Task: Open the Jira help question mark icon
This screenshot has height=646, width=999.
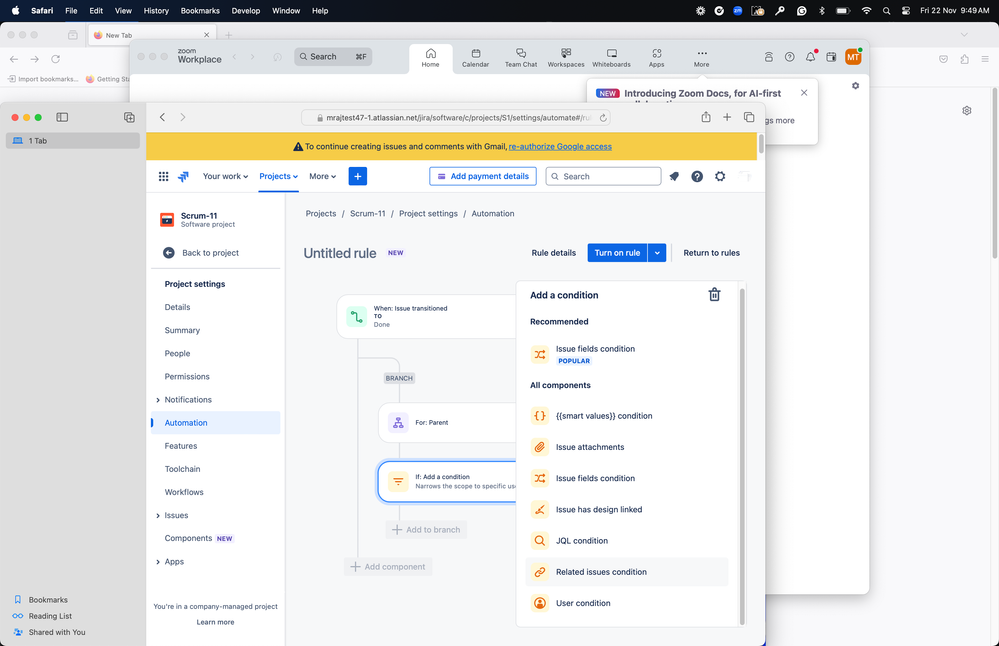Action: [697, 176]
